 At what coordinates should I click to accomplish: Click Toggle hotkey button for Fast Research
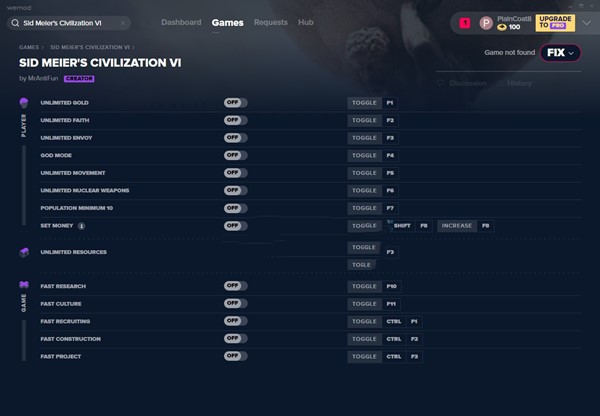pos(364,286)
